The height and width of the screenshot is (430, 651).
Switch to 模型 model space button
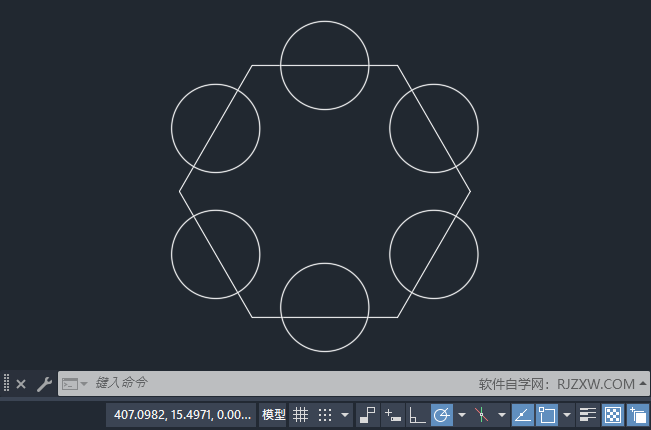click(x=274, y=415)
